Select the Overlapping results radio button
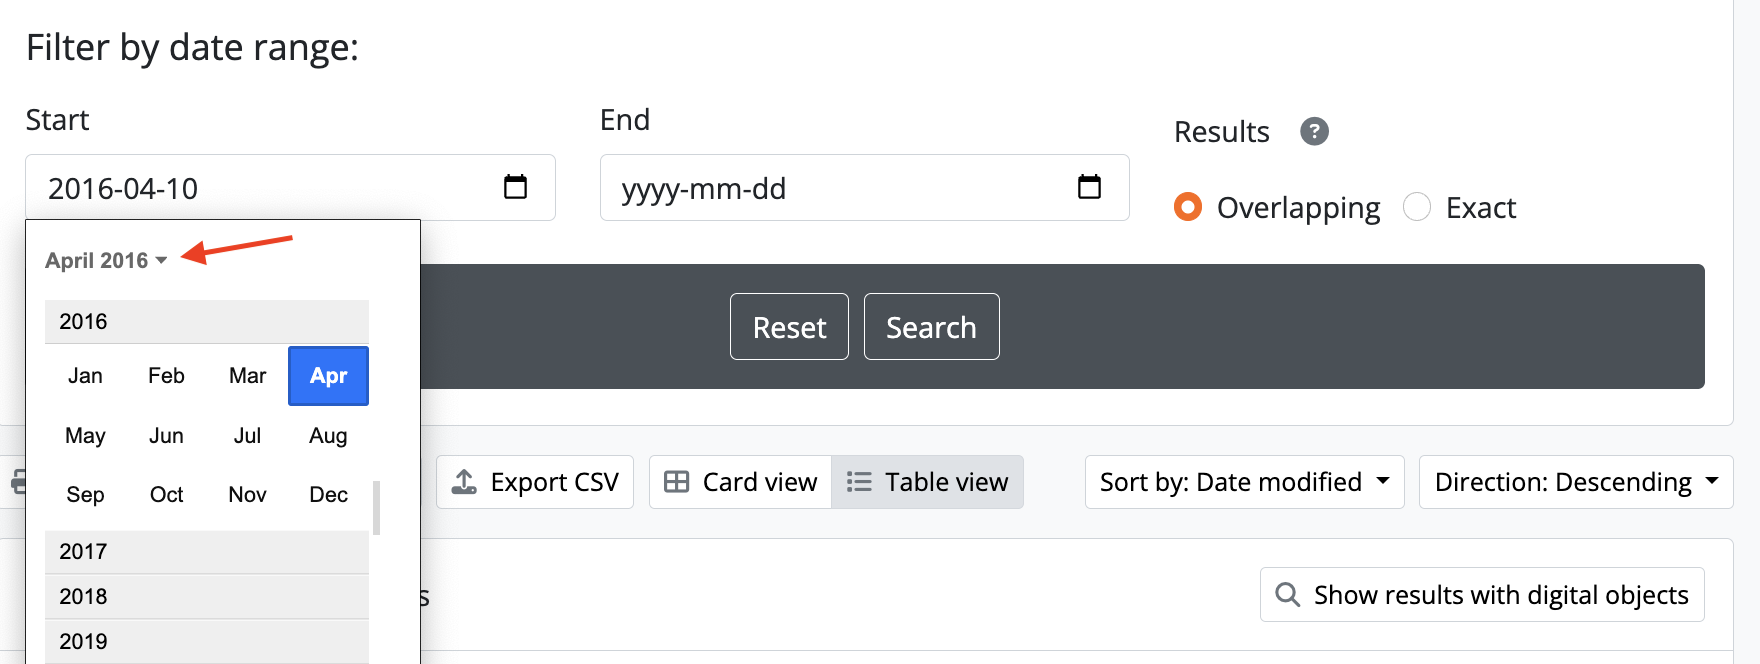 tap(1188, 207)
